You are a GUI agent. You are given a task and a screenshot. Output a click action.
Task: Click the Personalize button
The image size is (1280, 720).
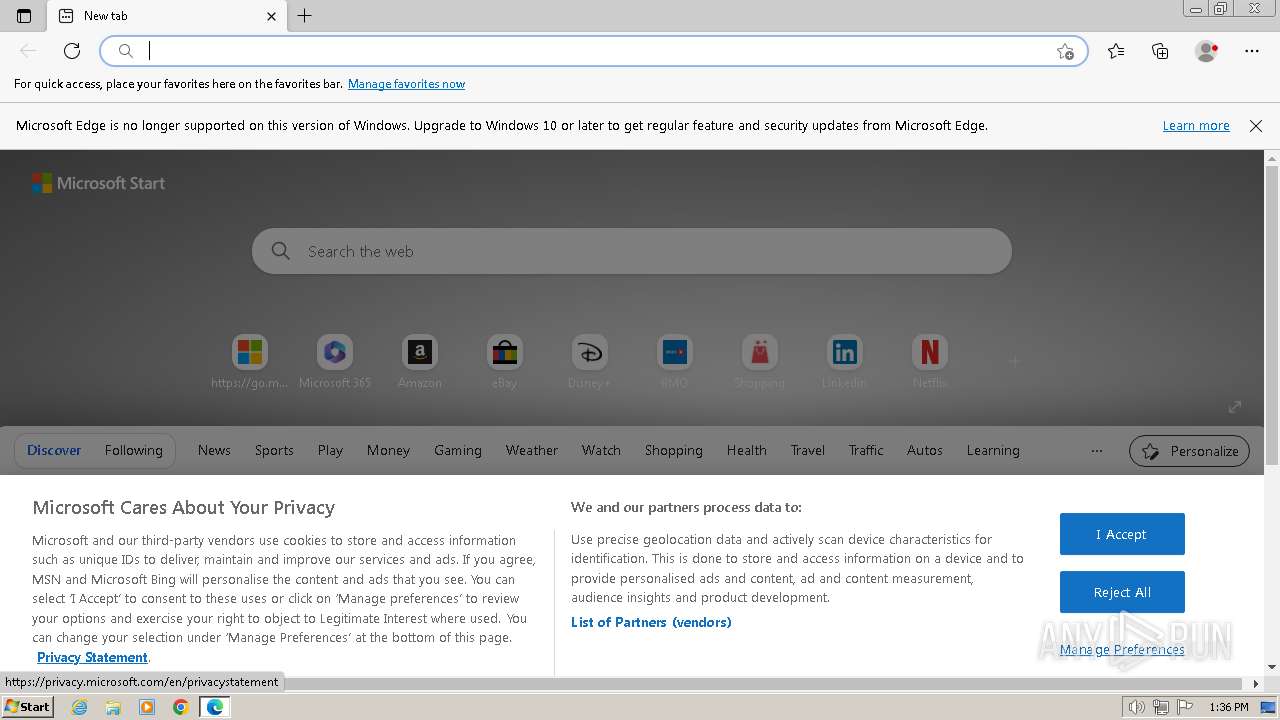coord(1189,451)
